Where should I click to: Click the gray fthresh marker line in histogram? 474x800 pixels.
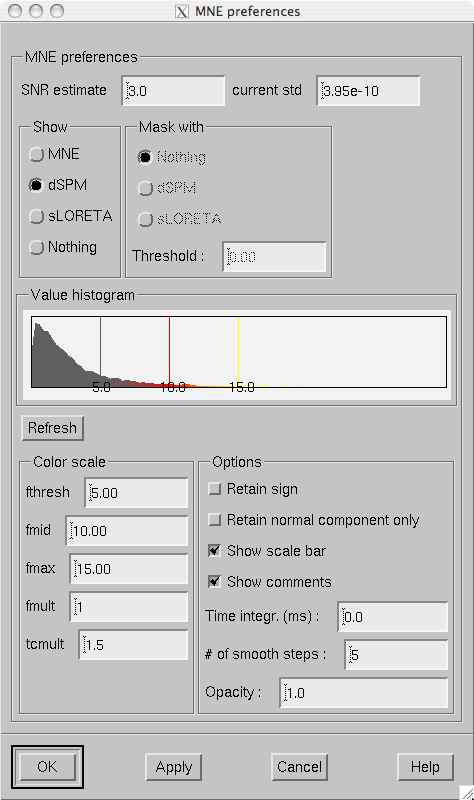101,349
